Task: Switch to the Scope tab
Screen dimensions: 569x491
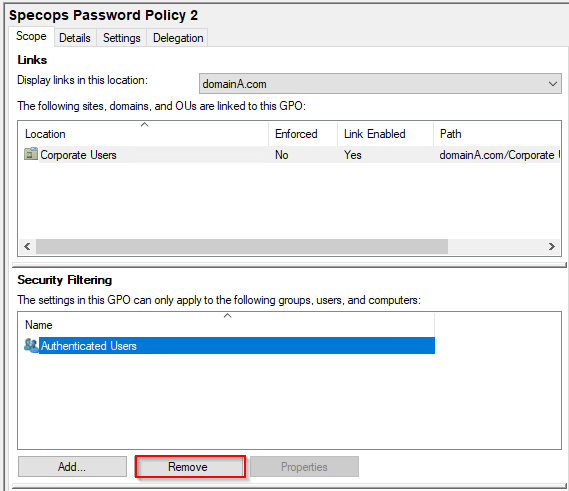Action: click(31, 36)
